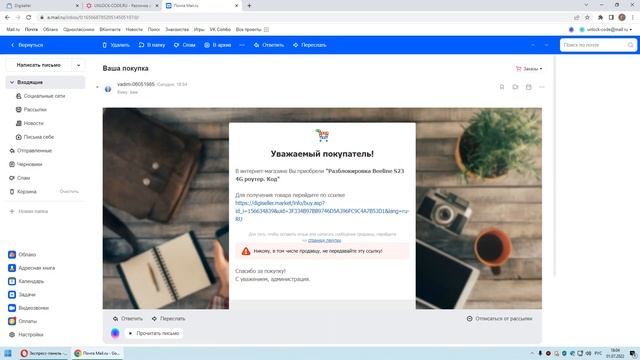640x360 pixels.
Task: Open the digiseller.market purchase link
Action: pyautogui.click(x=322, y=211)
